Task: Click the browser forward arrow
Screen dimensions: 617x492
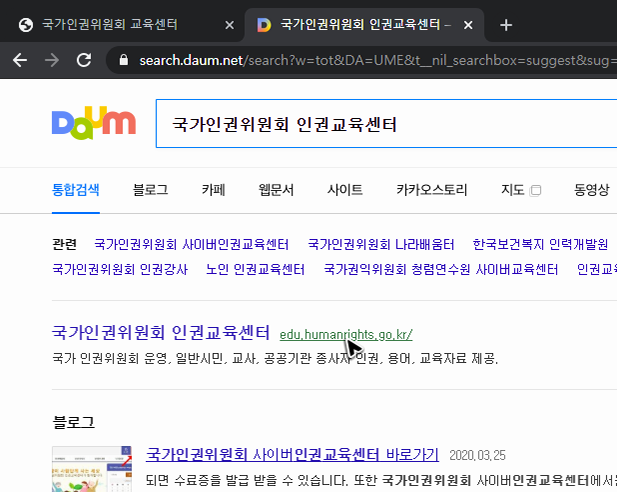Action: click(x=52, y=60)
